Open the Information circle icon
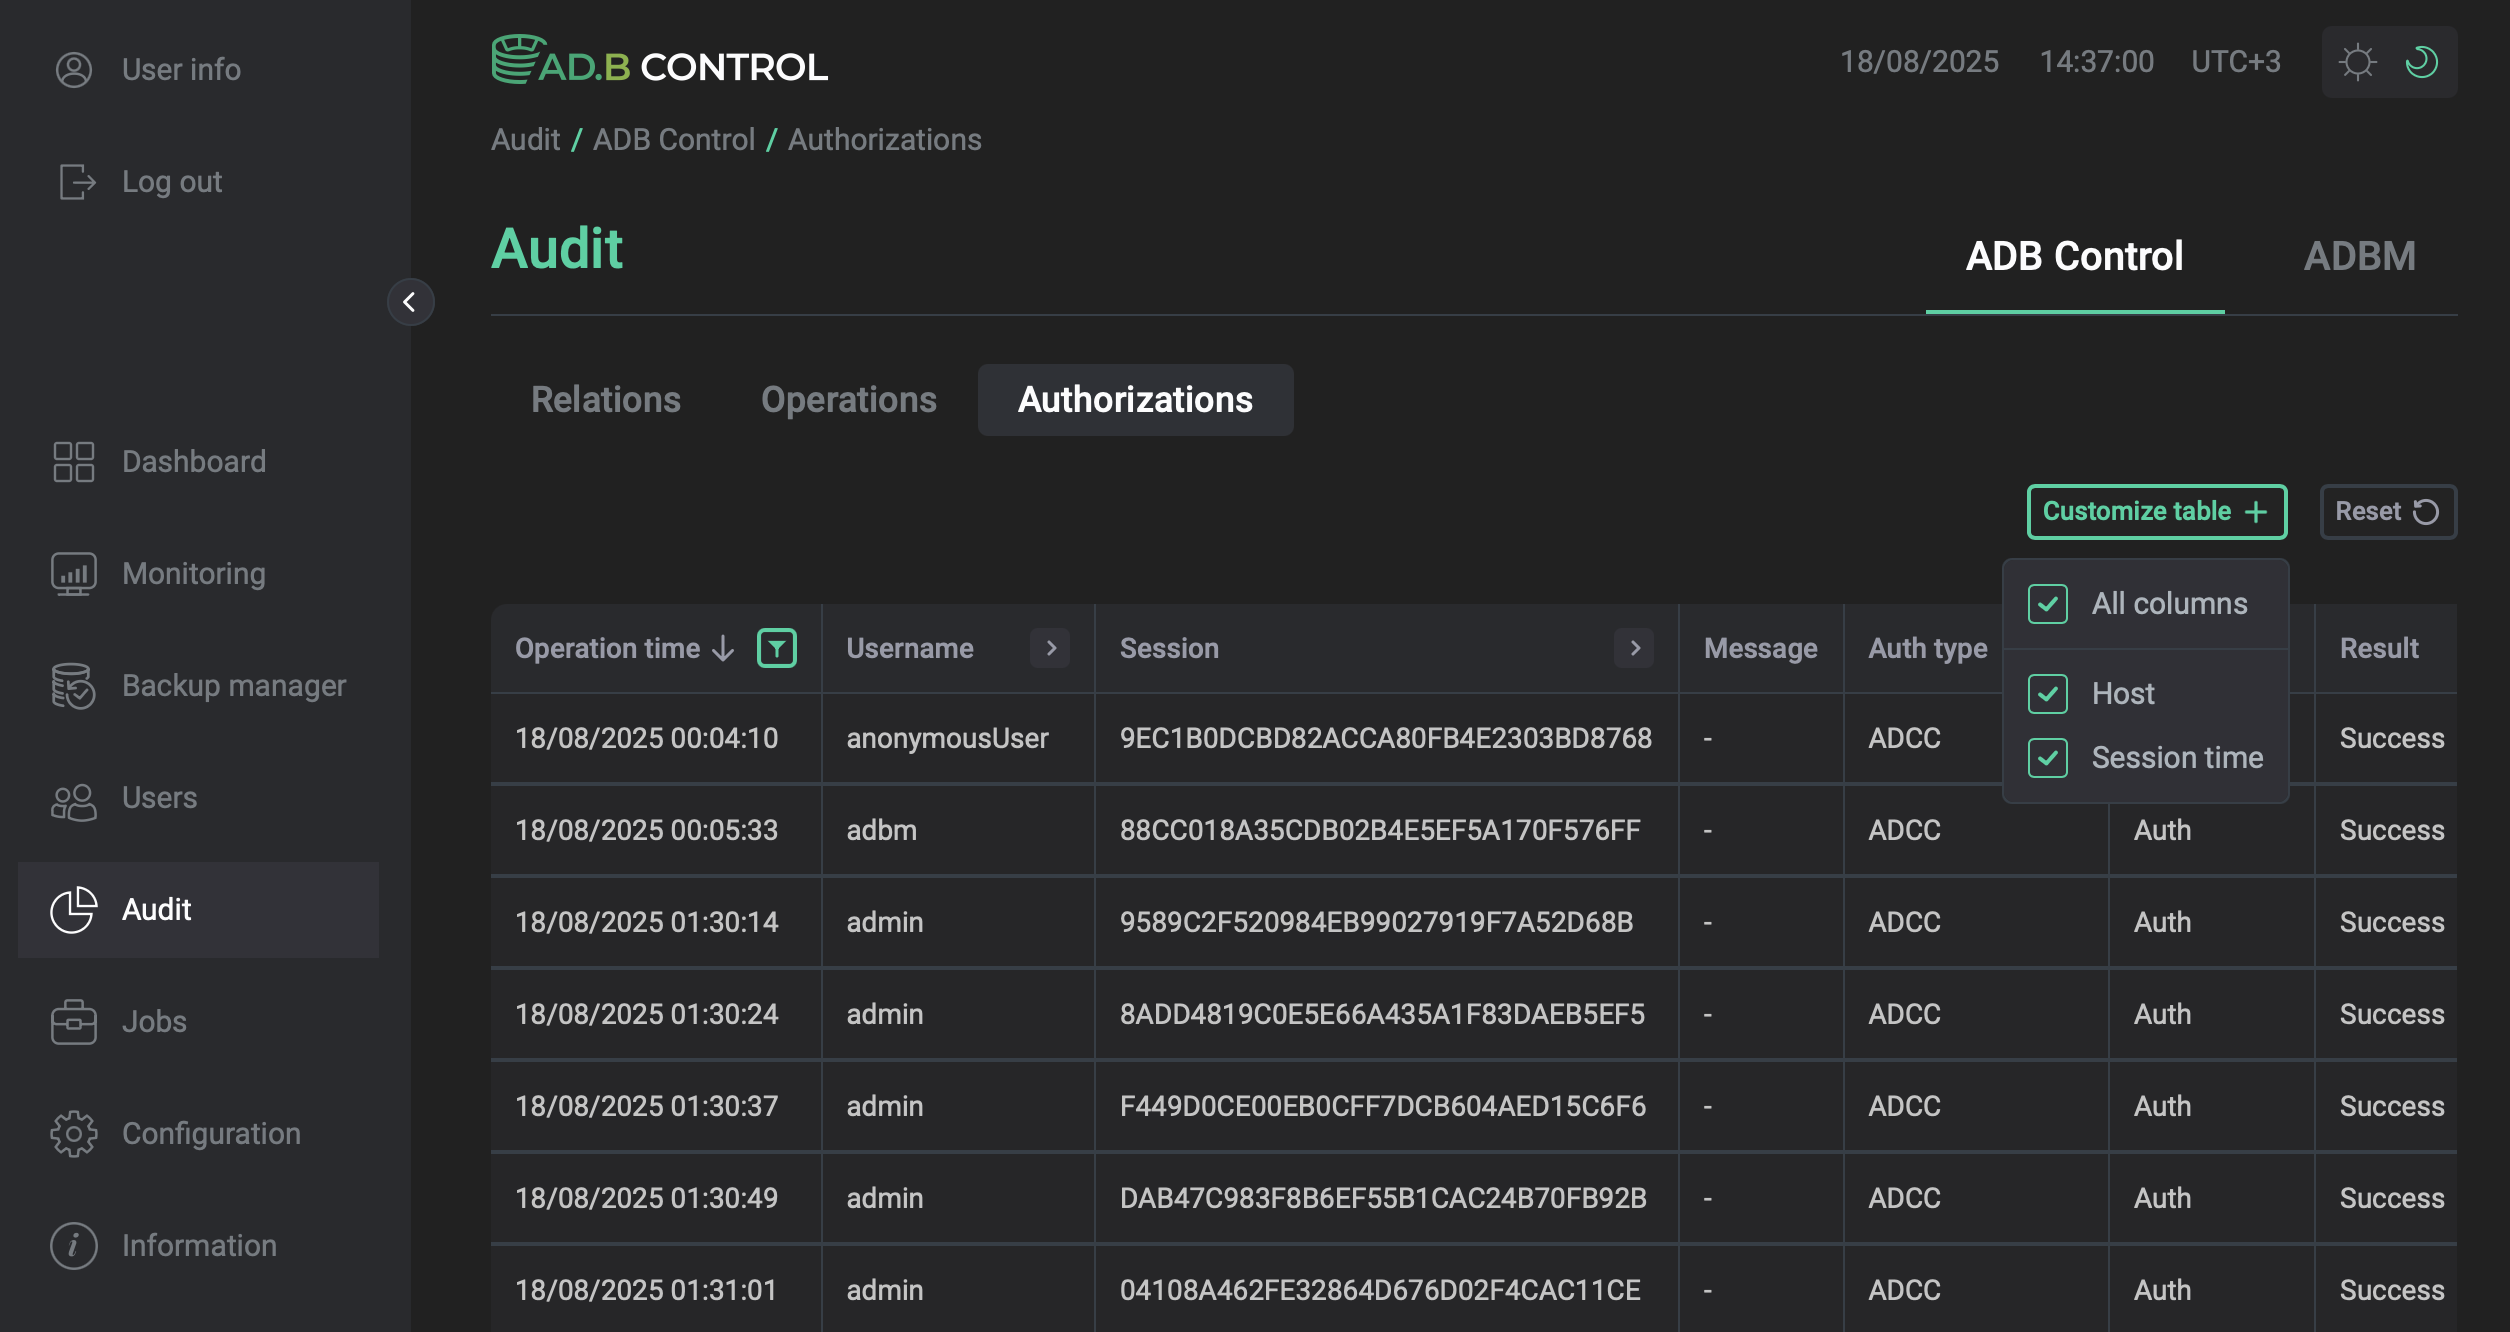2510x1332 pixels. pos(73,1246)
